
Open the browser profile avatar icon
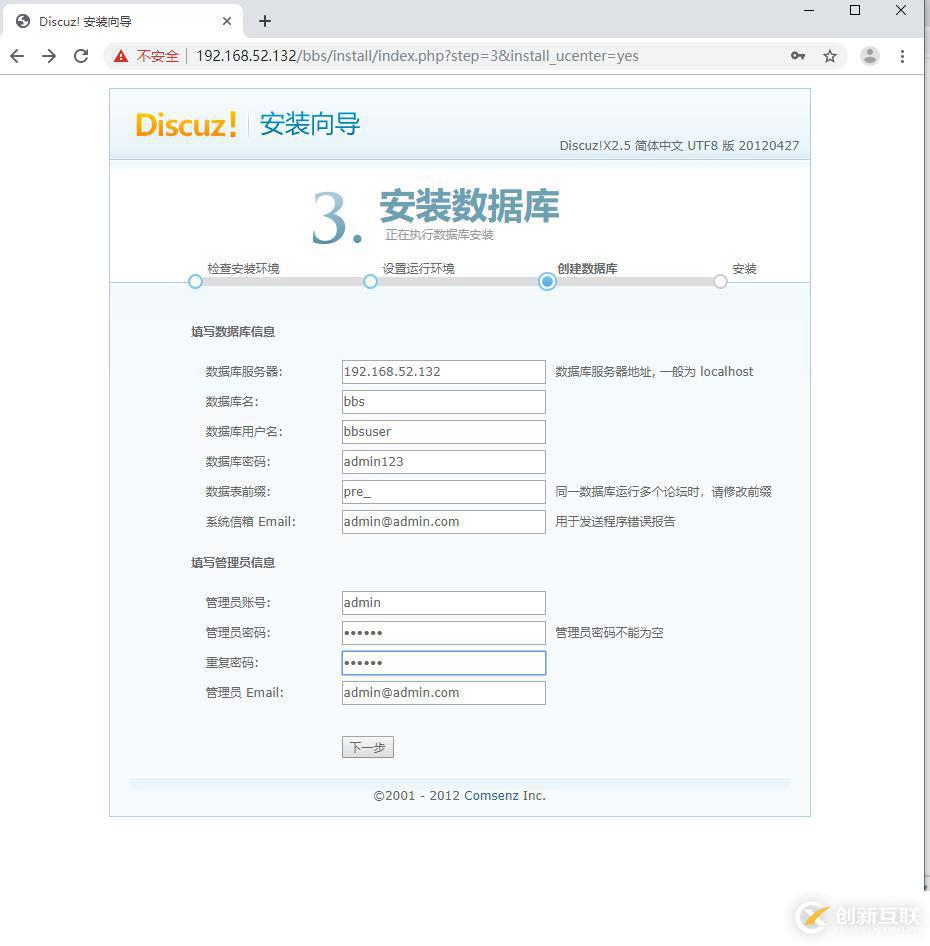pyautogui.click(x=869, y=56)
